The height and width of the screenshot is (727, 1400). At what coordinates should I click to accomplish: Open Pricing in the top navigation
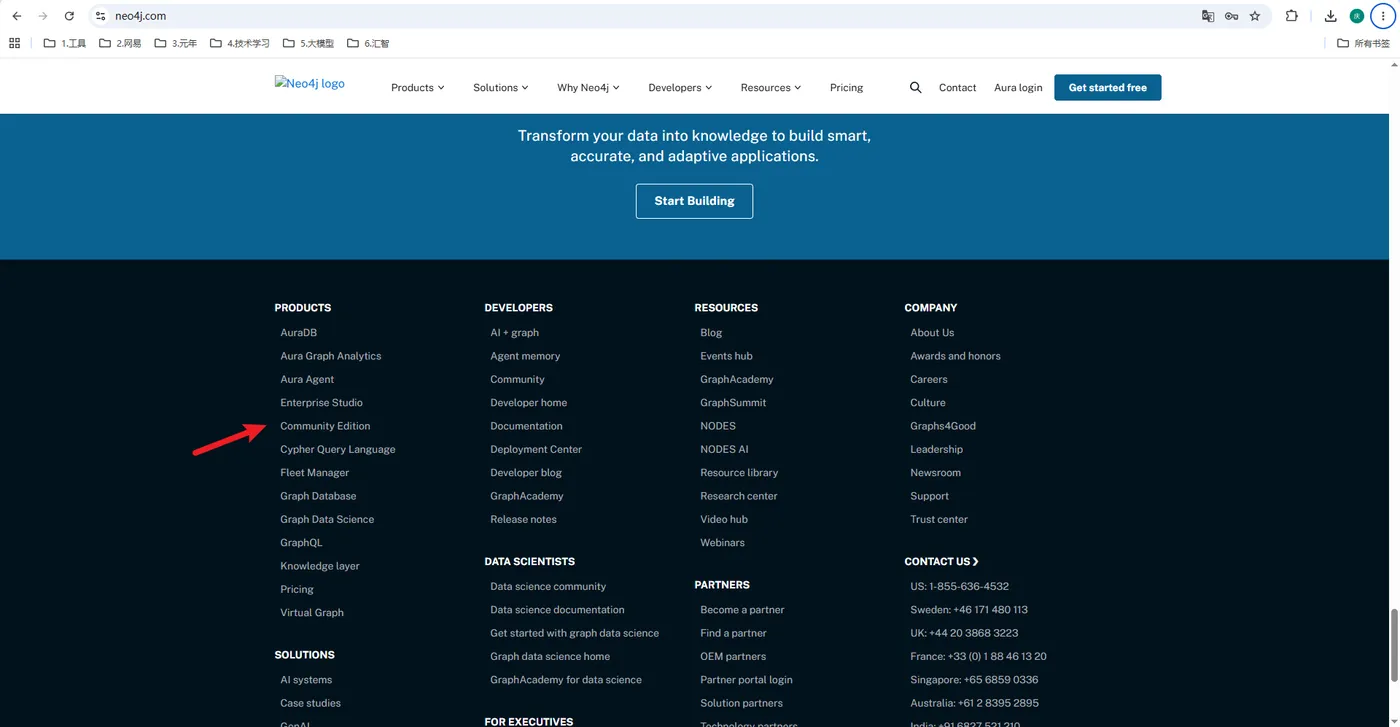pos(846,88)
